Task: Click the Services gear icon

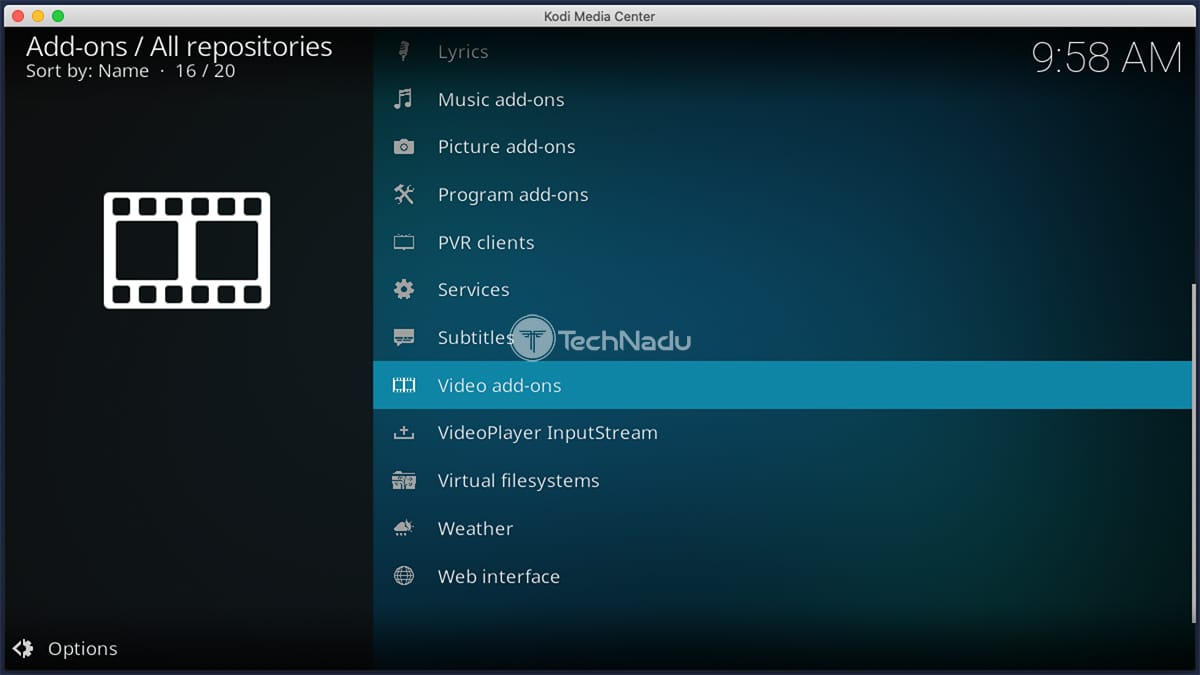Action: [x=404, y=290]
